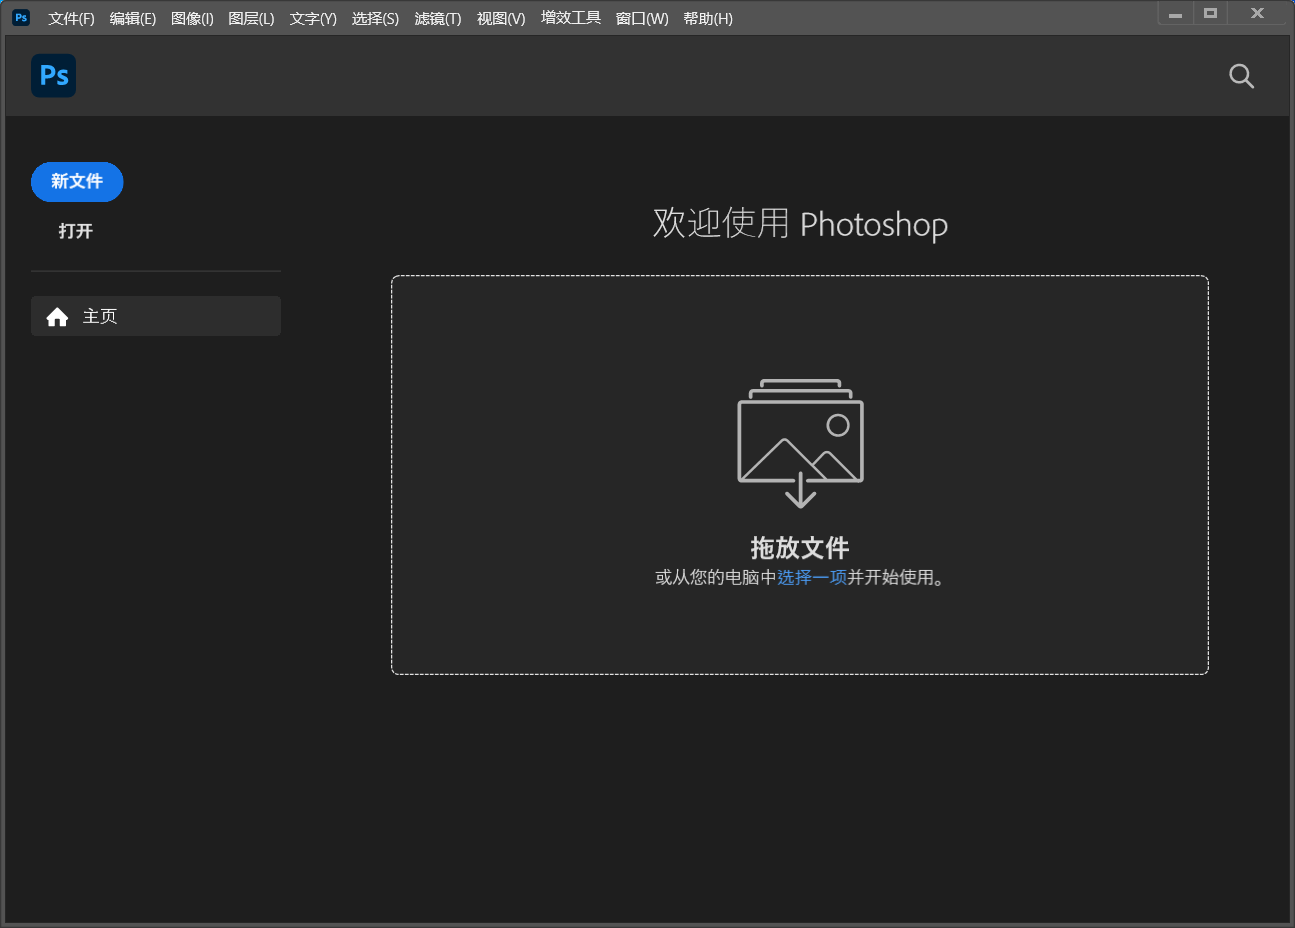Maximize the Photoshop window
Image resolution: width=1295 pixels, height=928 pixels.
[1210, 13]
